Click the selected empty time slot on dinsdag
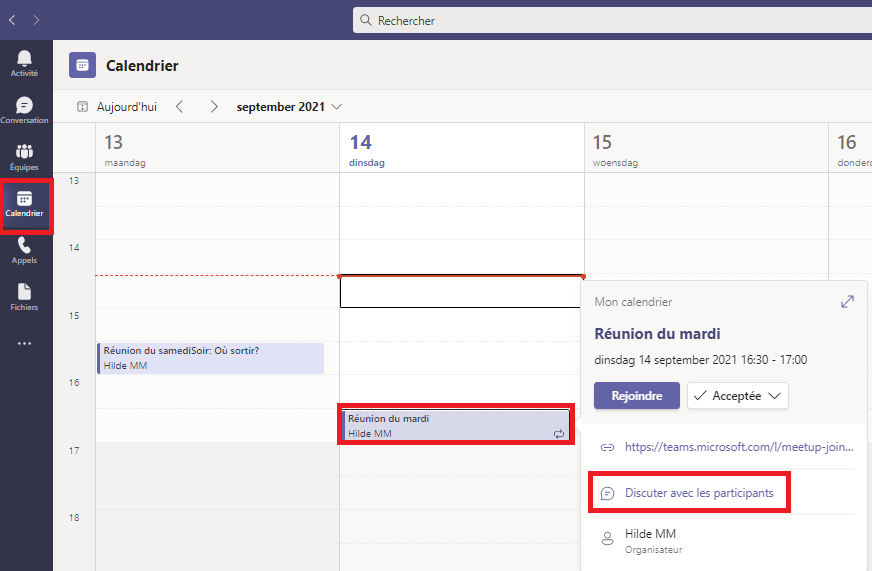This screenshot has height=571, width=872. click(x=460, y=291)
